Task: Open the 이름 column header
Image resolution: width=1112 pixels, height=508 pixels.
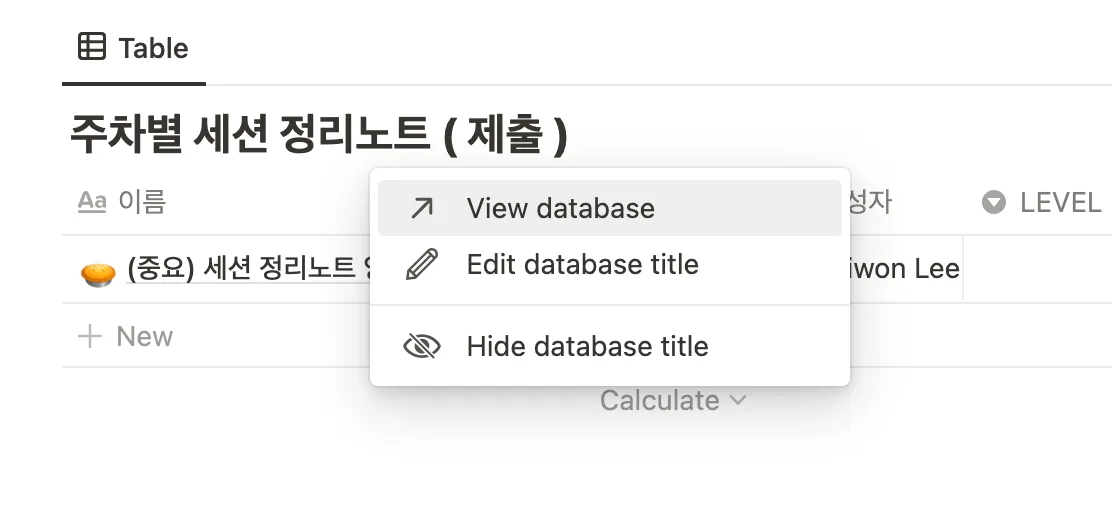Action: (142, 202)
